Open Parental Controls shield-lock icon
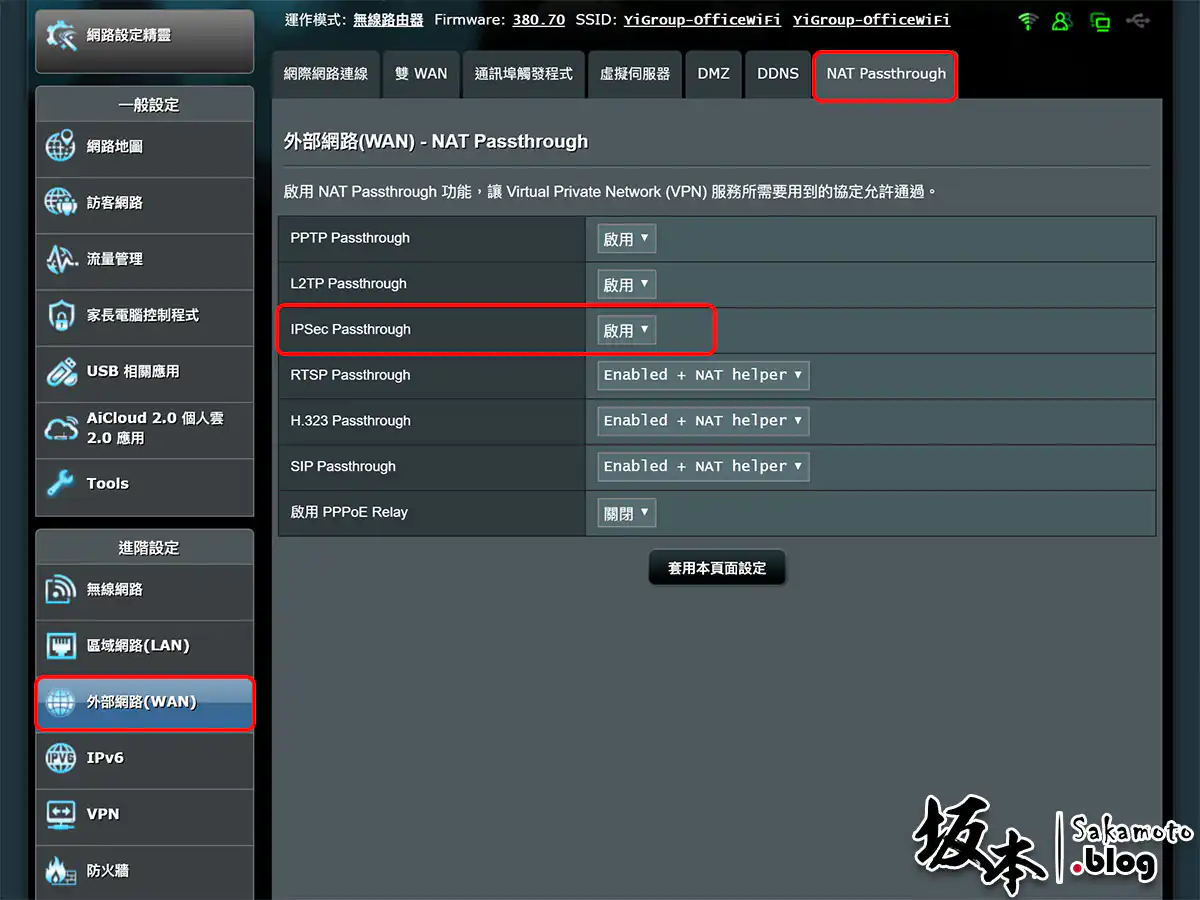The image size is (1200, 900). point(61,315)
